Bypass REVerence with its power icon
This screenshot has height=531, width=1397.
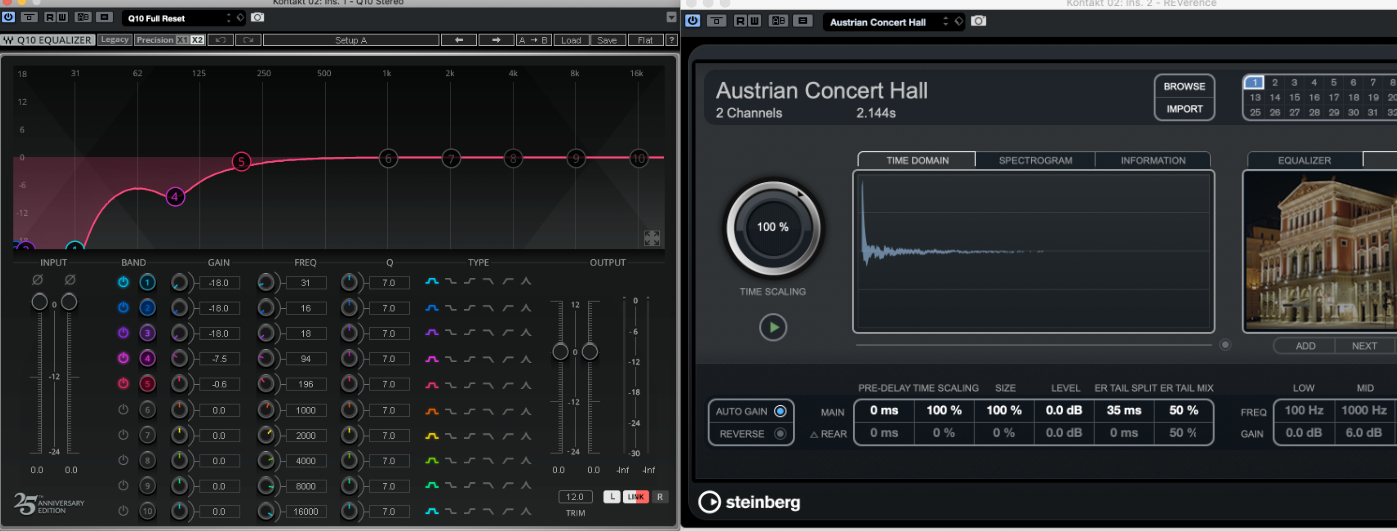692,21
